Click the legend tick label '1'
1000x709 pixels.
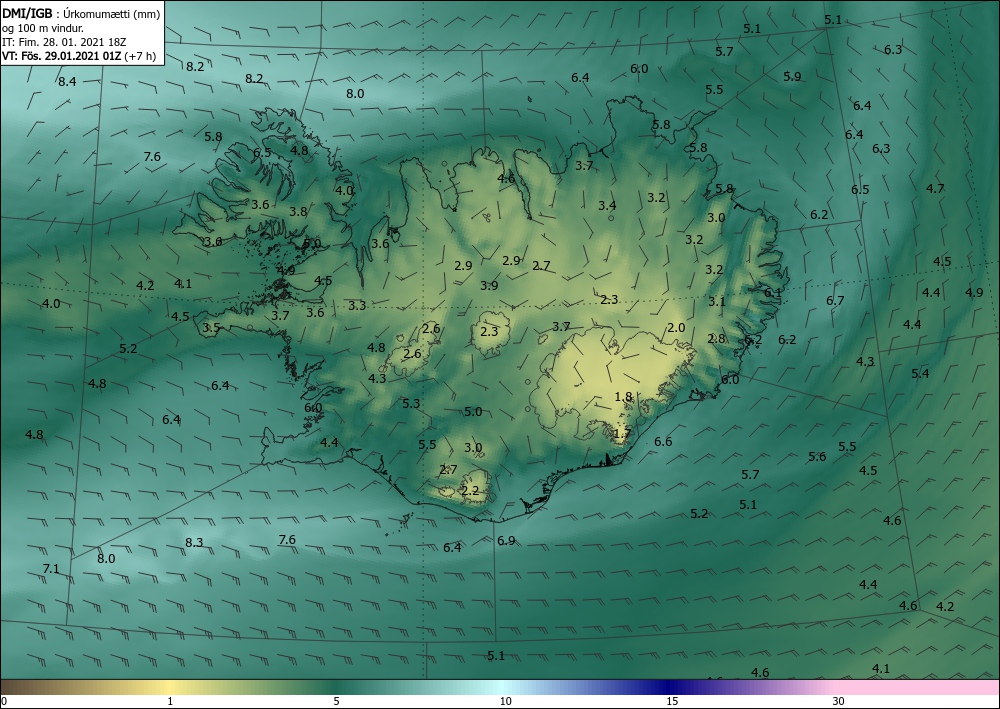170,701
